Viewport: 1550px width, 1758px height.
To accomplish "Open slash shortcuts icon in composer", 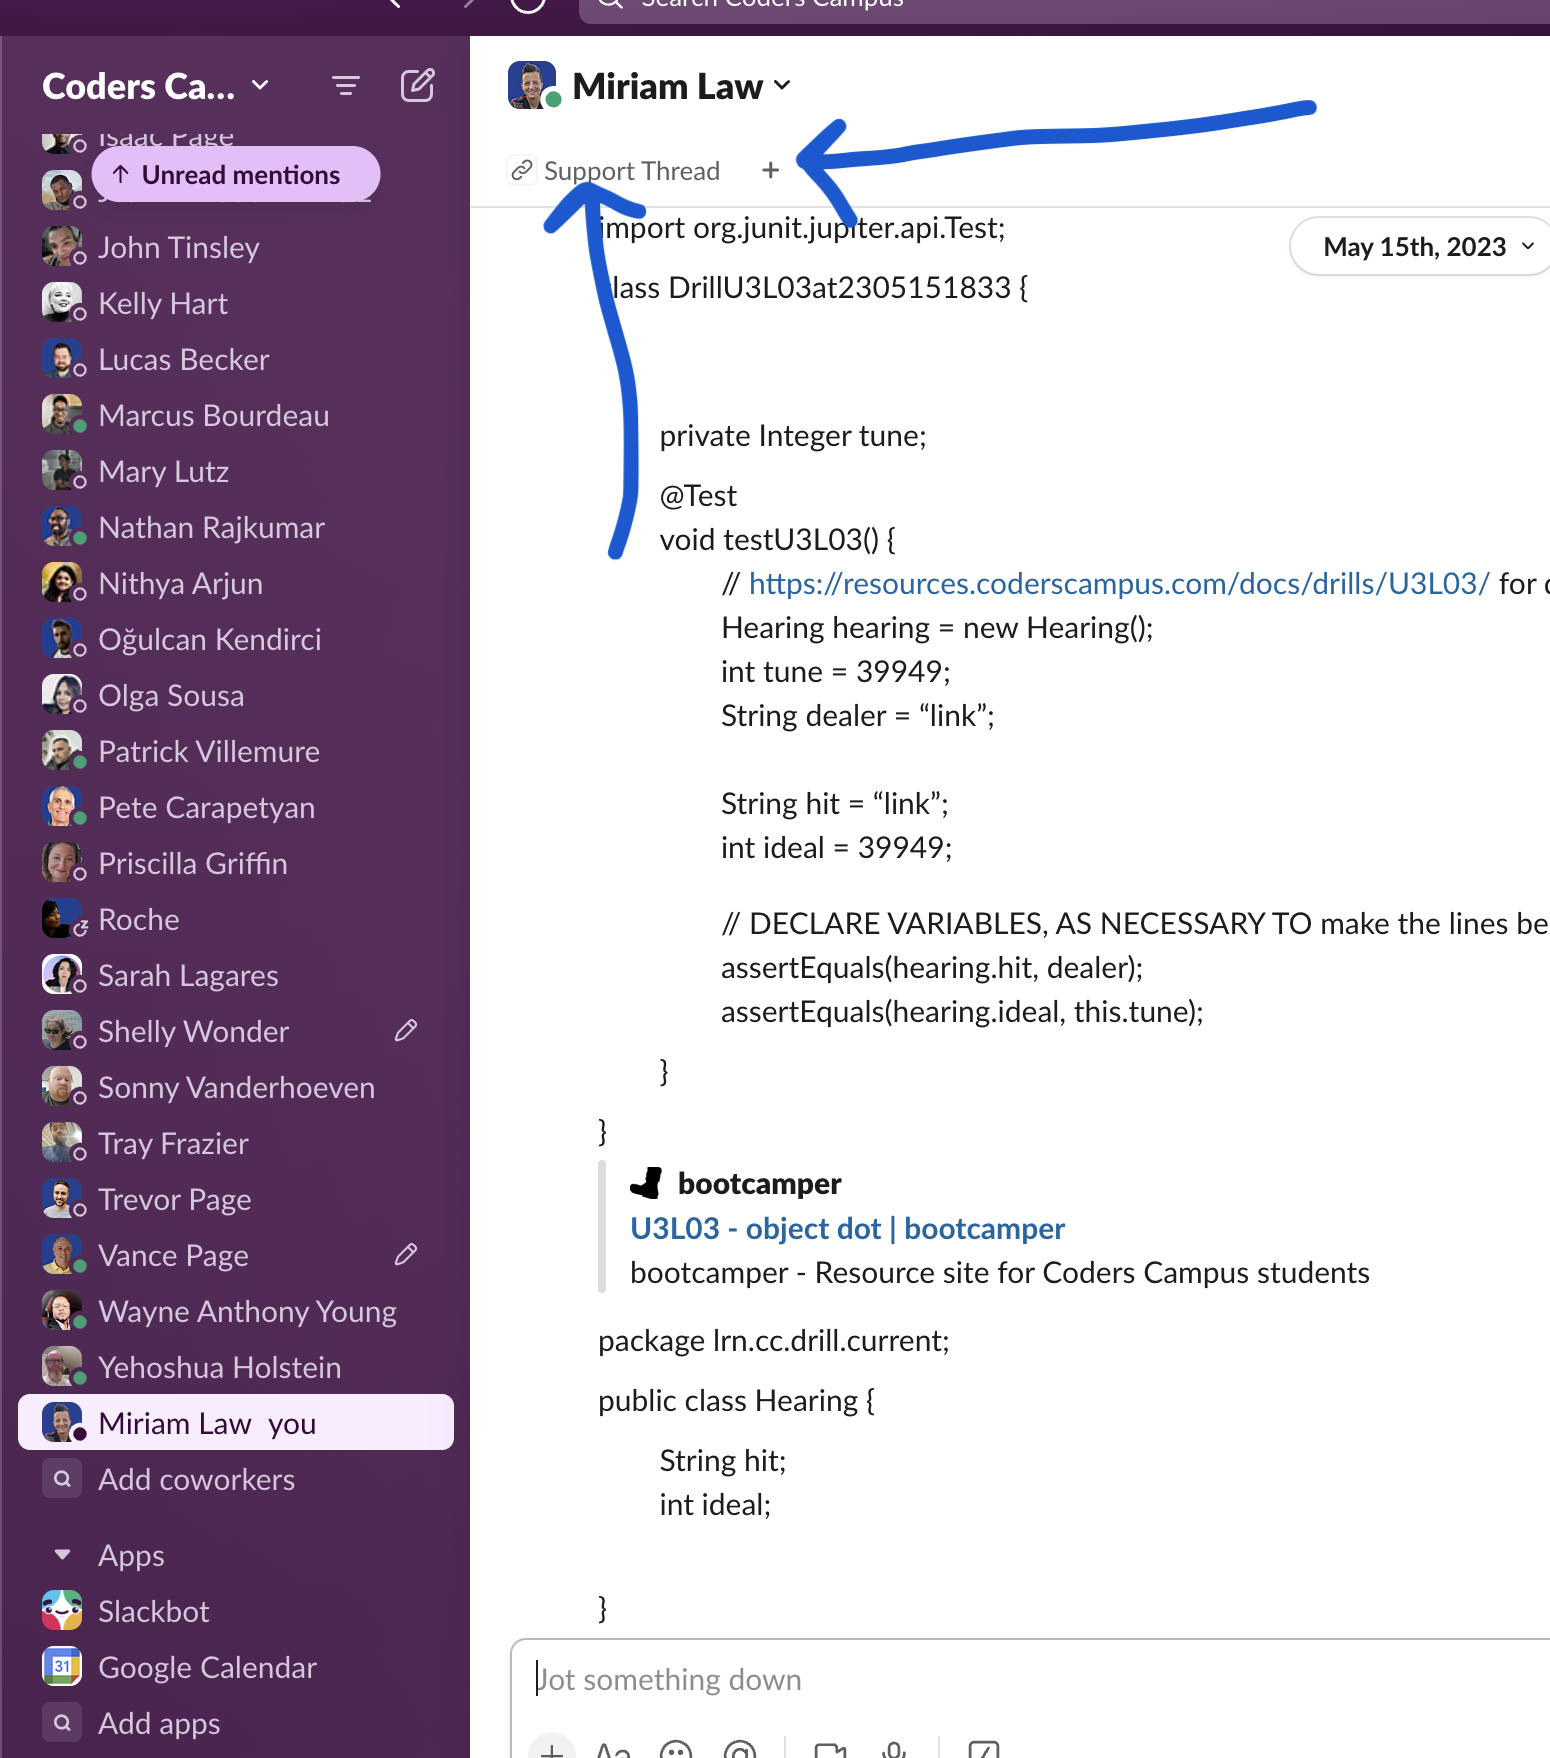I will 983,1750.
